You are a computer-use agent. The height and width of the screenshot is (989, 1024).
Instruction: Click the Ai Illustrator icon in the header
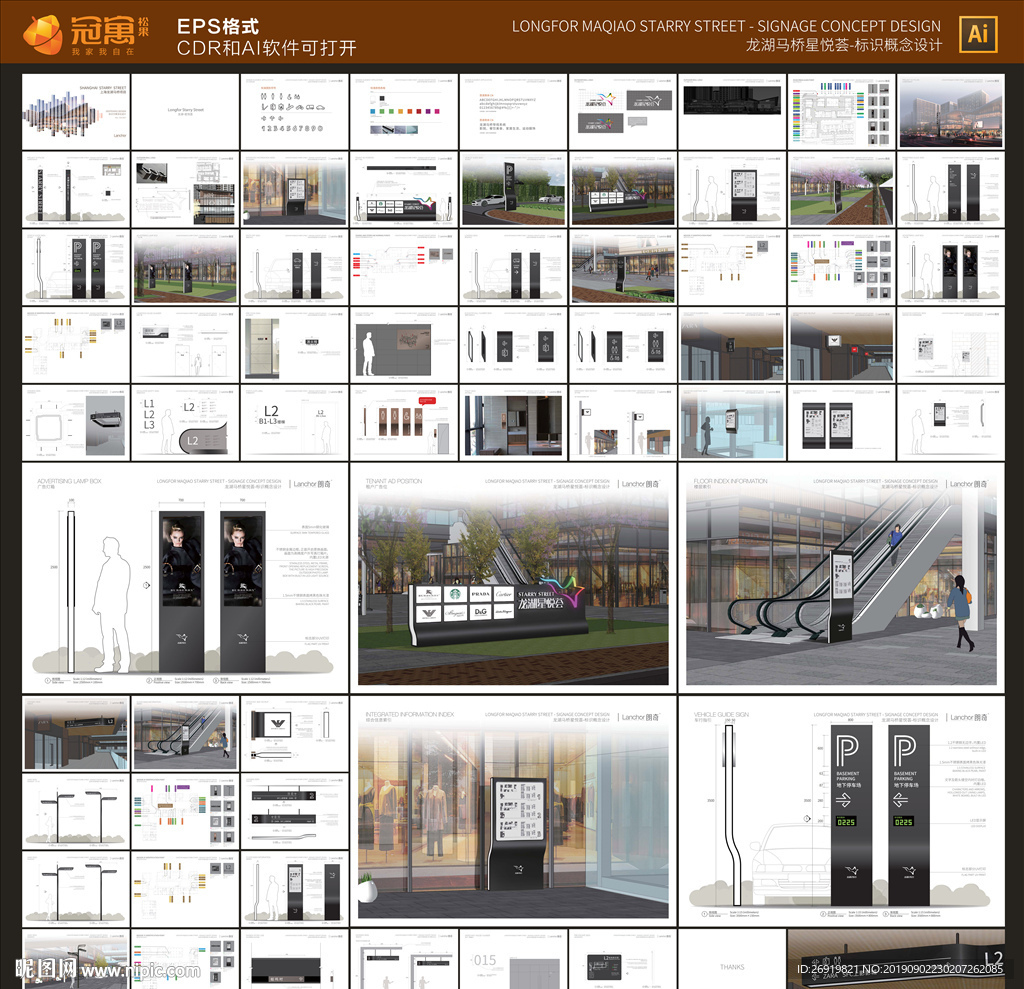point(978,34)
